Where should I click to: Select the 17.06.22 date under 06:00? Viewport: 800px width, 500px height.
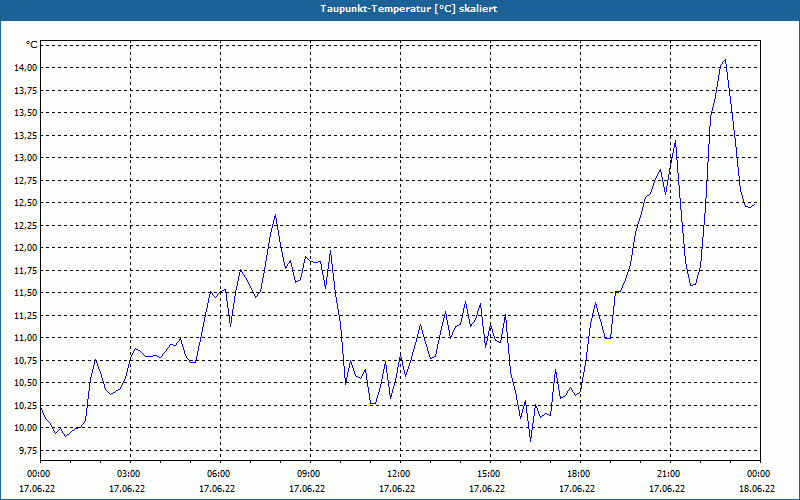coord(217,488)
